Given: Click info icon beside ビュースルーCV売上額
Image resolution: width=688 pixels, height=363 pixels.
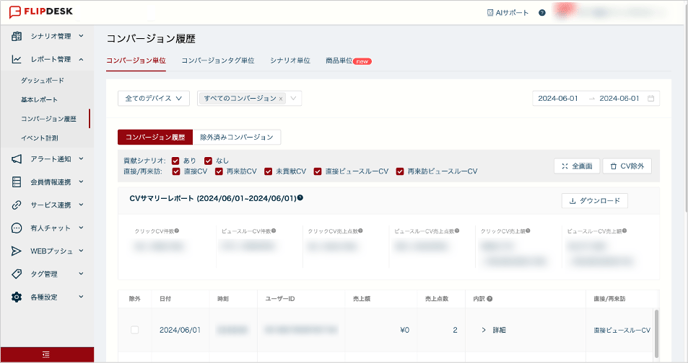Looking at the screenshot, I should coord(624,230).
